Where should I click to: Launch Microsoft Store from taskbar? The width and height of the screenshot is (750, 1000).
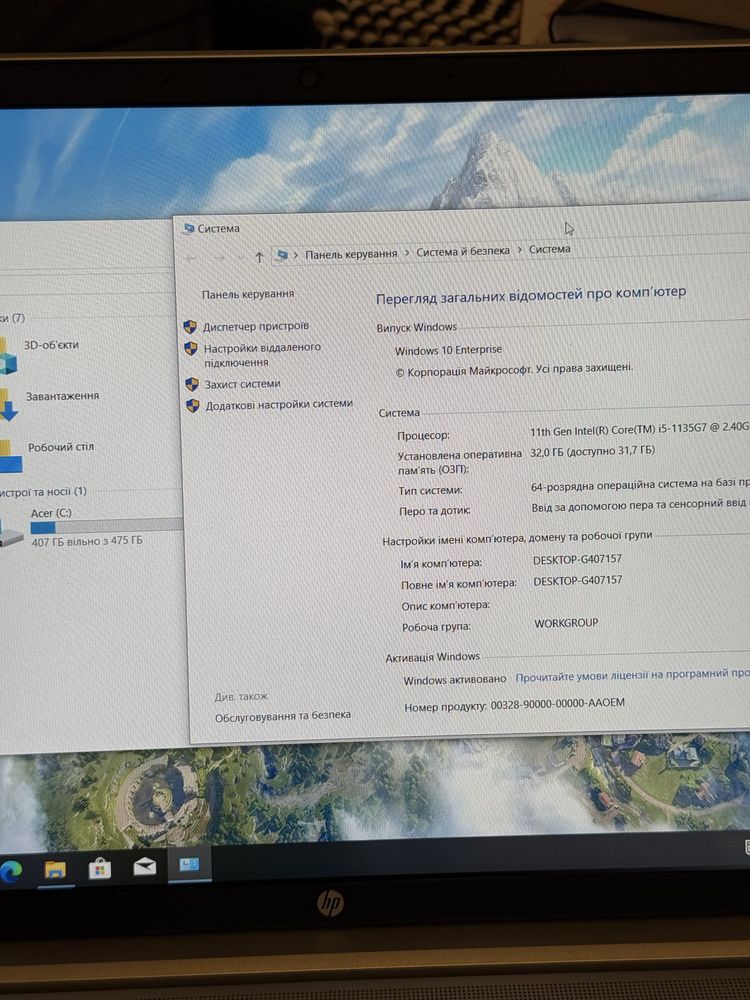tap(99, 869)
